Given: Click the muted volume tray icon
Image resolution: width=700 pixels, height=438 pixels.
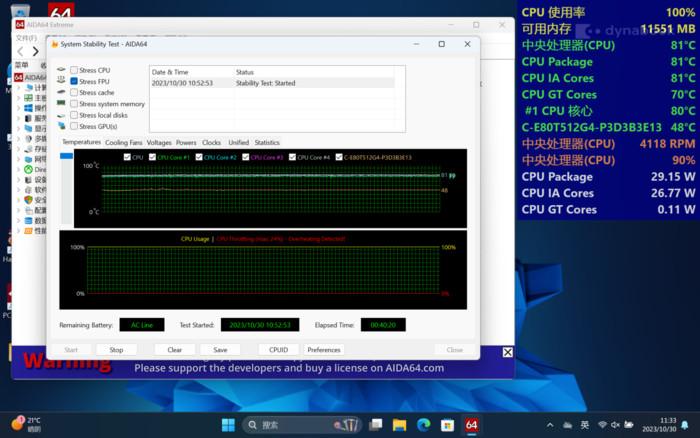Looking at the screenshot, I should pos(615,425).
